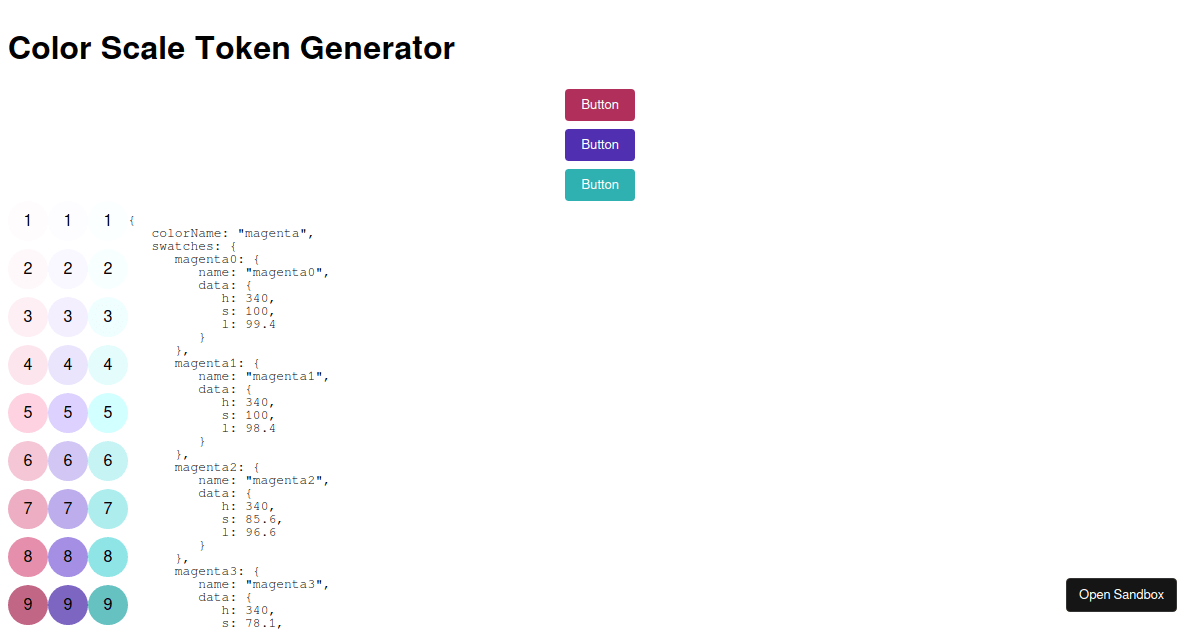This screenshot has height=630, width=1200.
Task: Select purple swatch number 9
Action: (67, 604)
